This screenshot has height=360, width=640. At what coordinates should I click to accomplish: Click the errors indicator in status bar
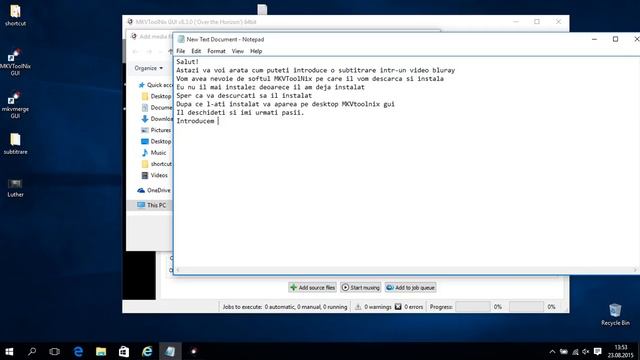pos(409,307)
